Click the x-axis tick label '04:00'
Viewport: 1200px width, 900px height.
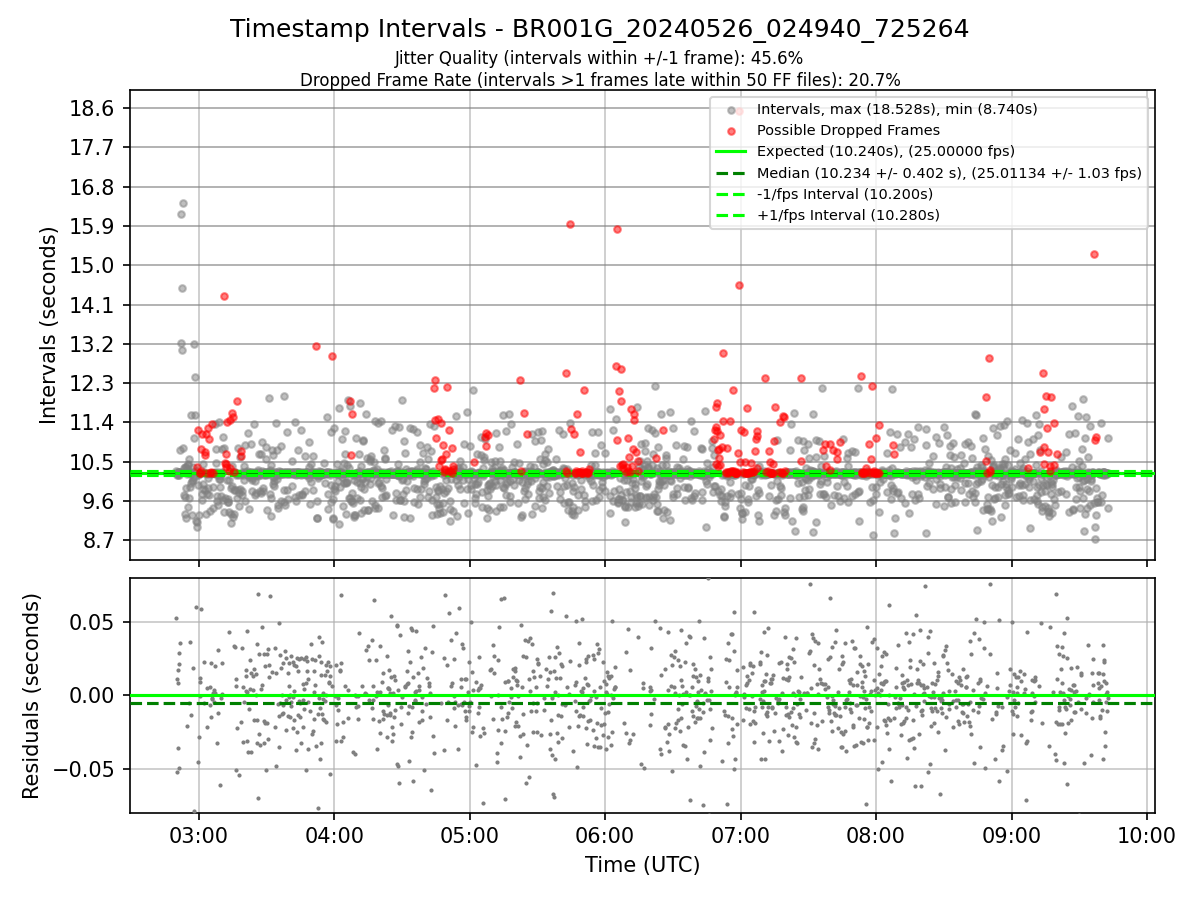(x=334, y=833)
